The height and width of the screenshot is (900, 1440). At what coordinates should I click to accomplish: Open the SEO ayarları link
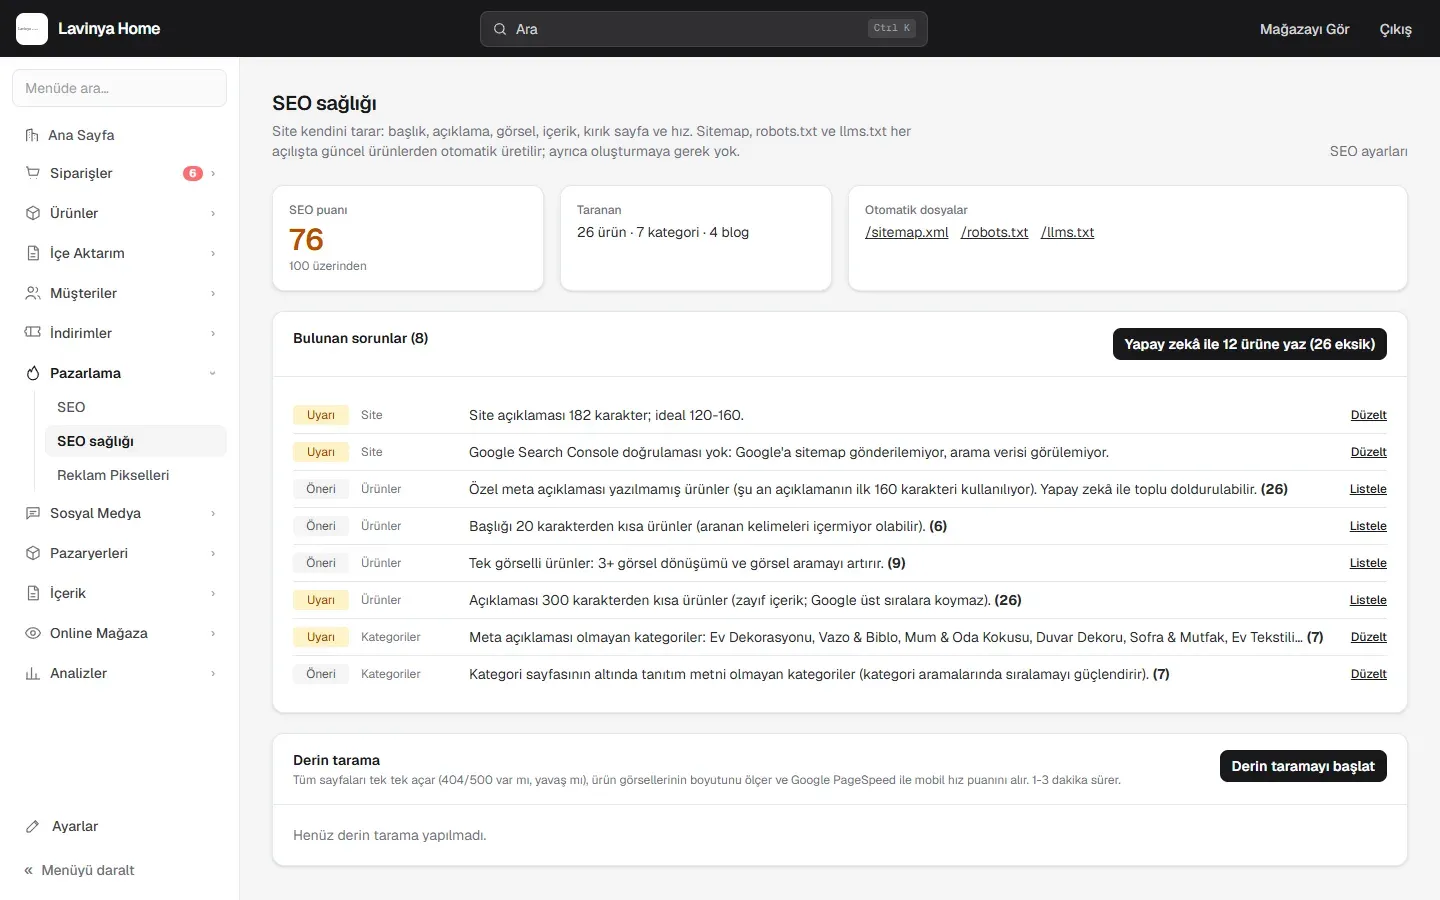coord(1368,151)
